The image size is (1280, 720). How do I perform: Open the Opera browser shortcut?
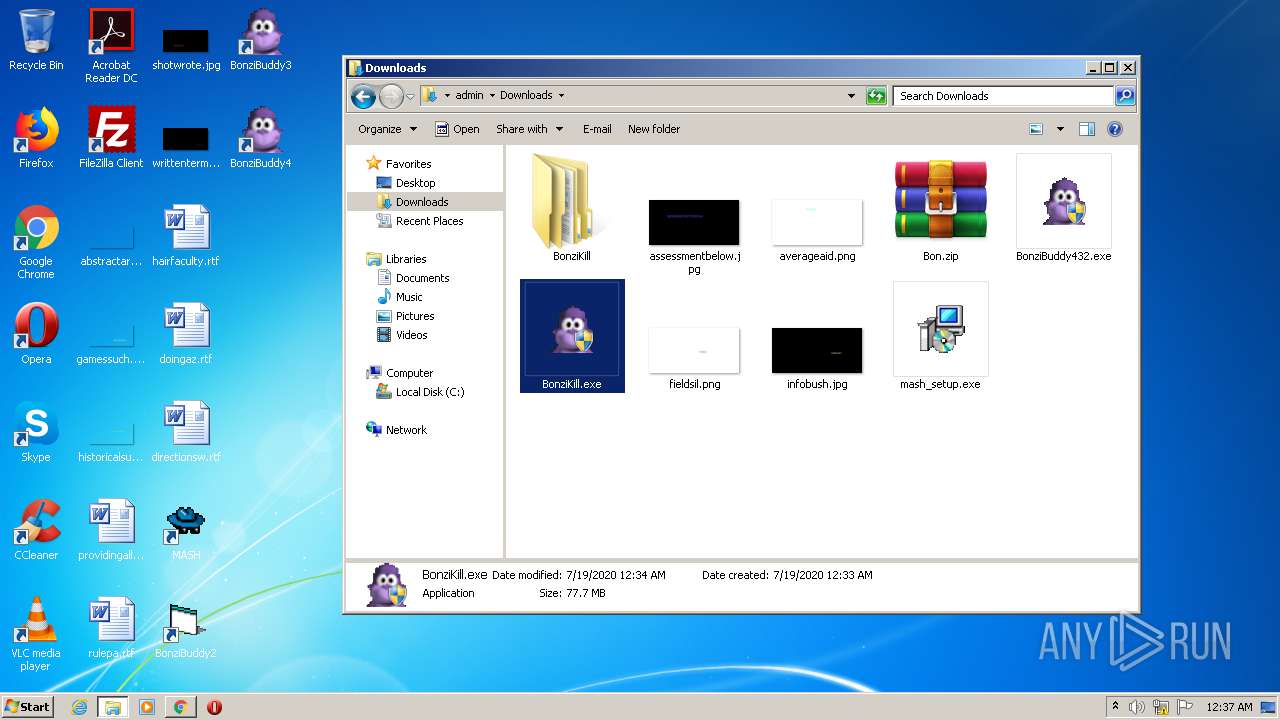36,334
